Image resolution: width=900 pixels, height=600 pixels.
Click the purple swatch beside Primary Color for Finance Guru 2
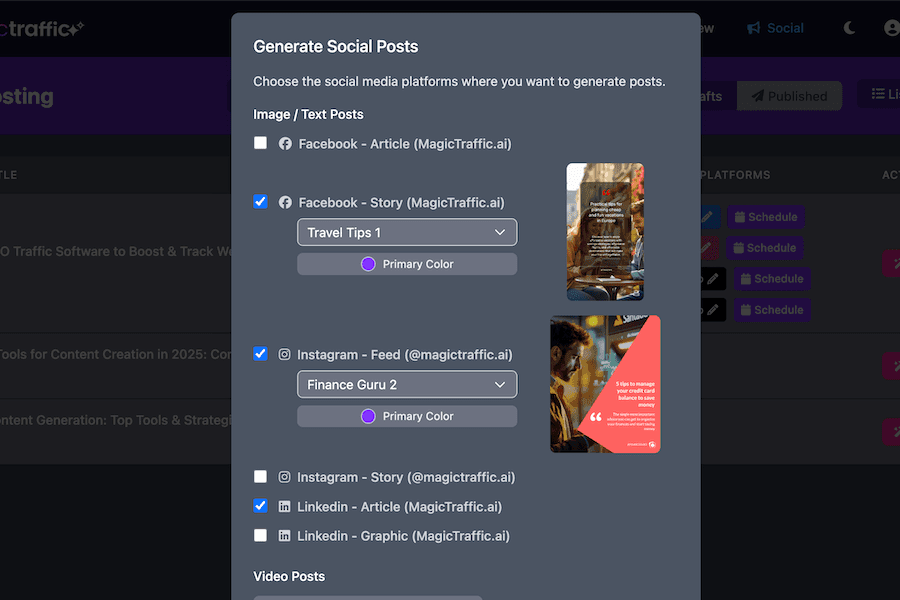coord(368,415)
